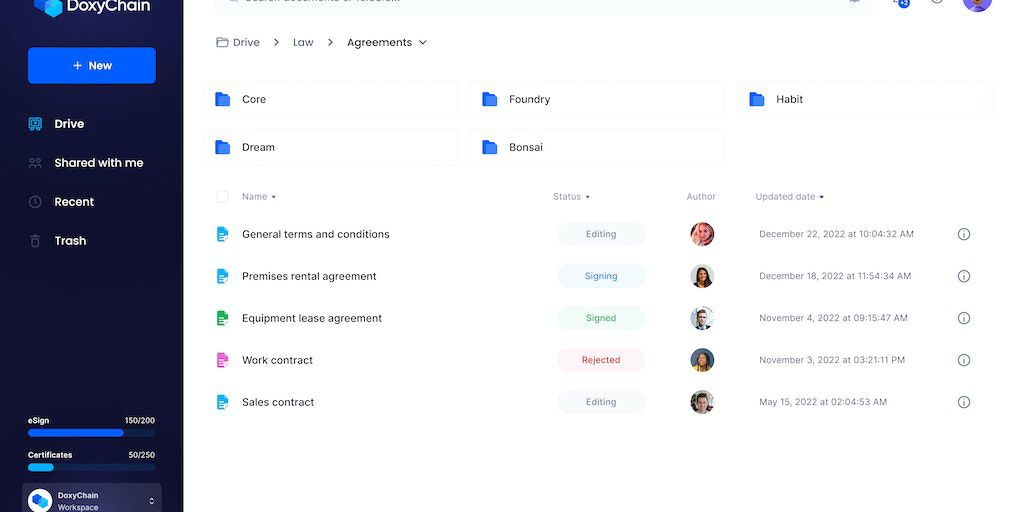Click the Certificates usage progress bar
Viewport: 1024px width, 512px height.
pos(91,467)
